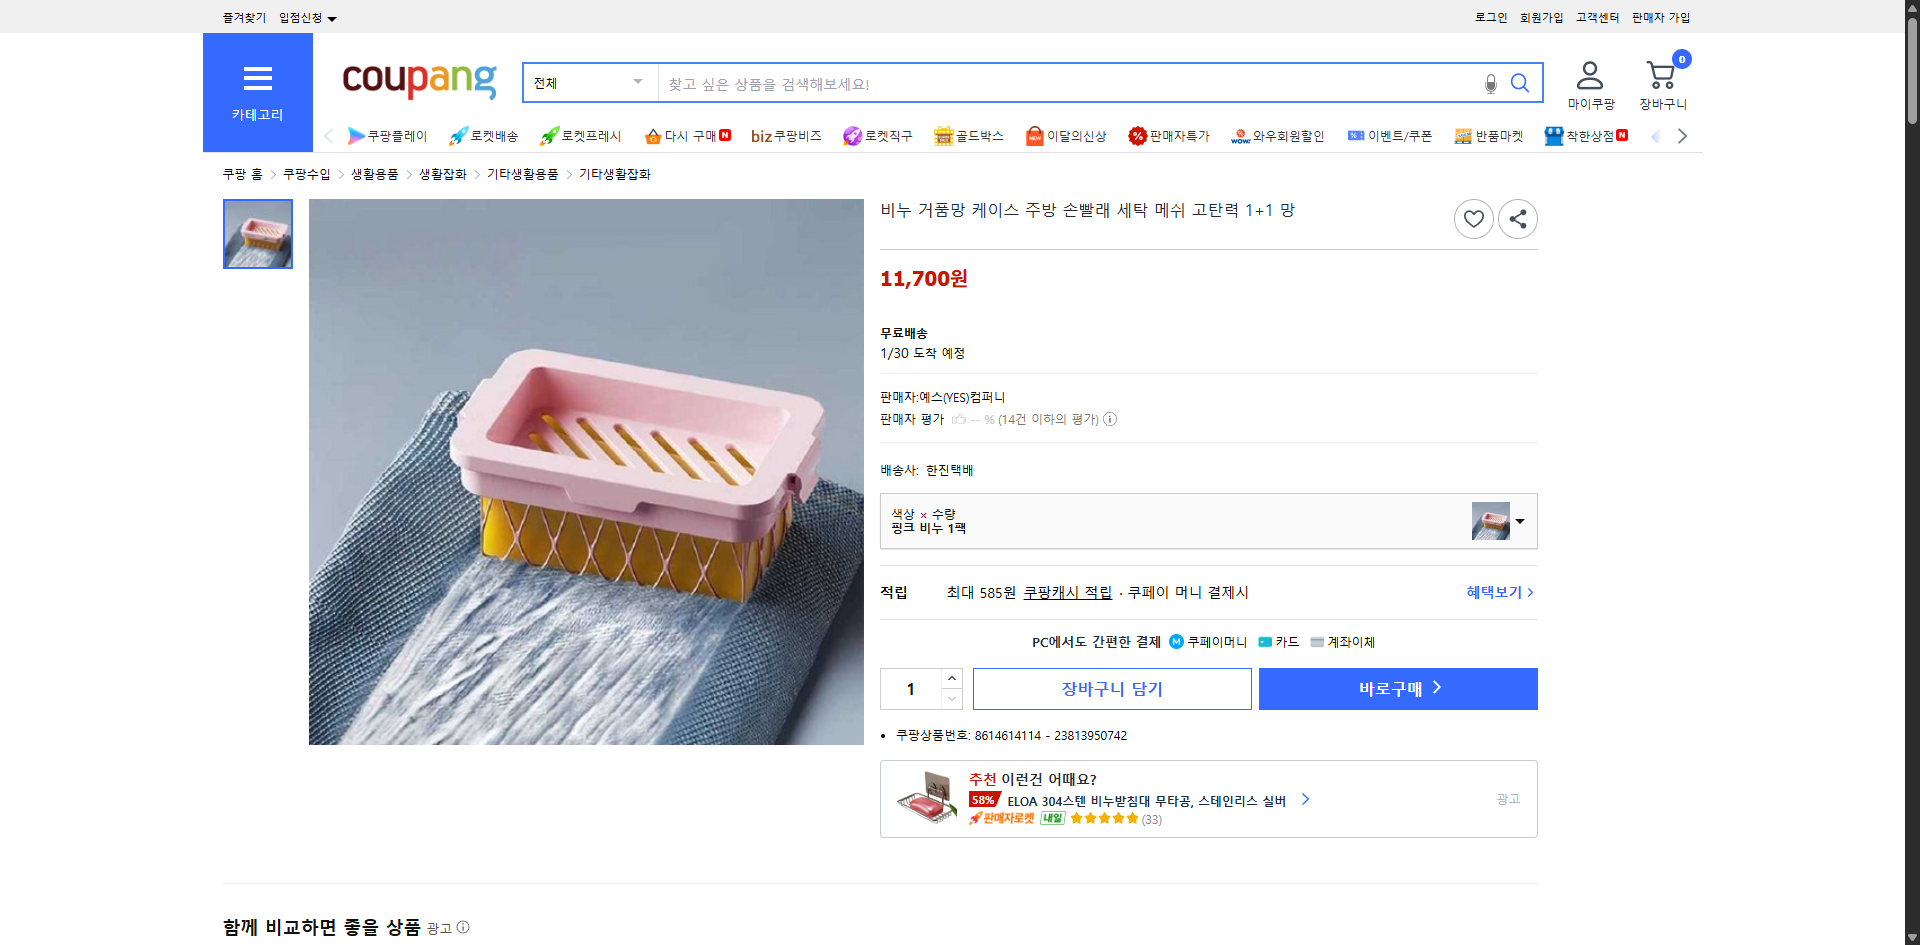Image resolution: width=1920 pixels, height=945 pixels.
Task: Start a voice search with the microphone
Action: pos(1490,83)
